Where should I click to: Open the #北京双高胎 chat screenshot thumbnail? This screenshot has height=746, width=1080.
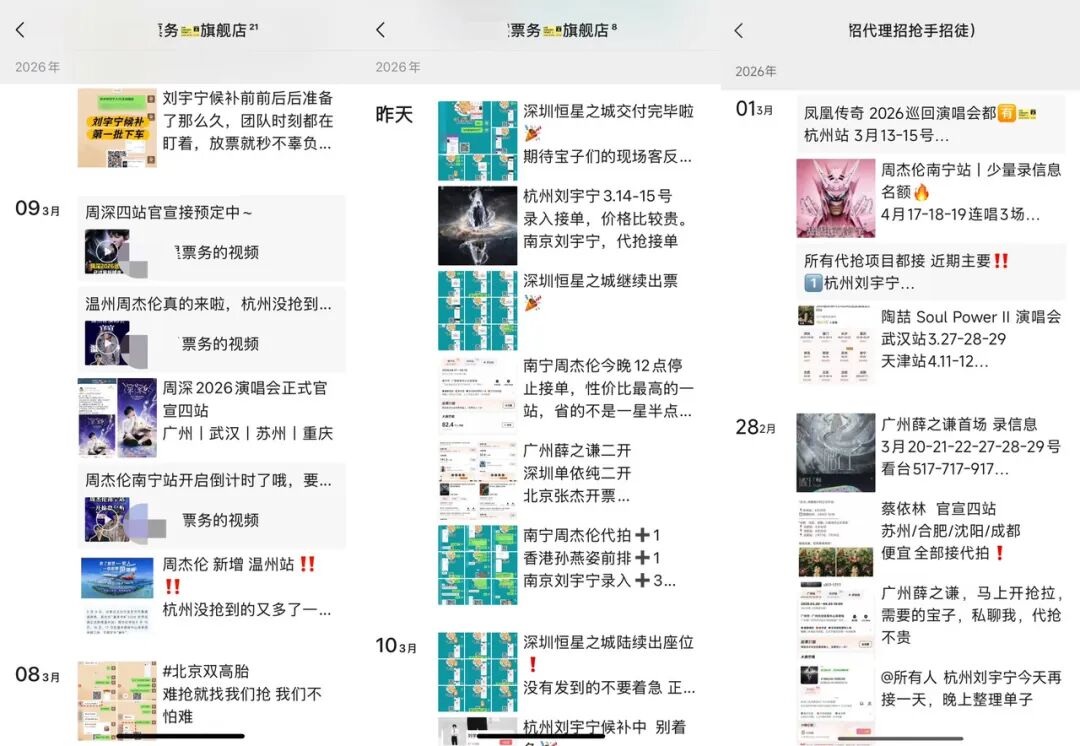coord(117,700)
